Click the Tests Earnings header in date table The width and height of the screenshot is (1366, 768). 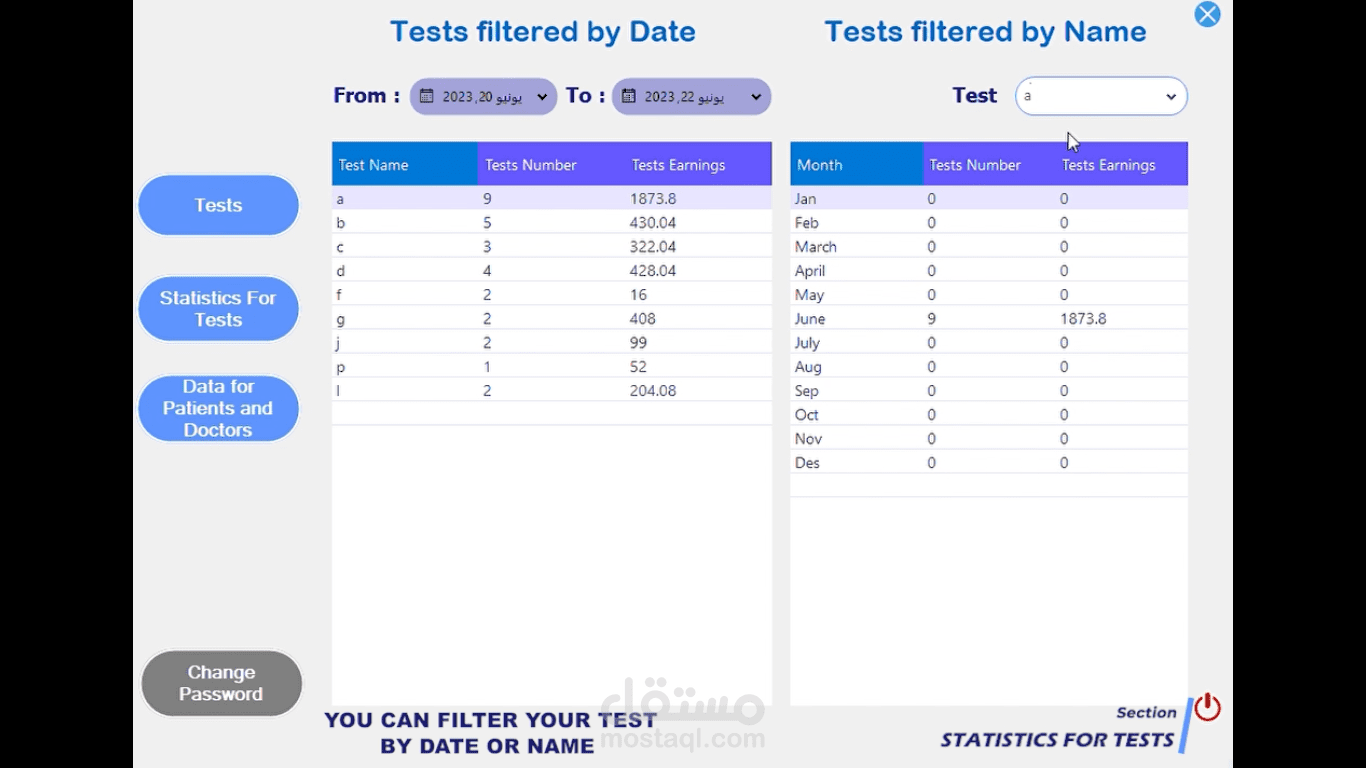pyautogui.click(x=698, y=165)
